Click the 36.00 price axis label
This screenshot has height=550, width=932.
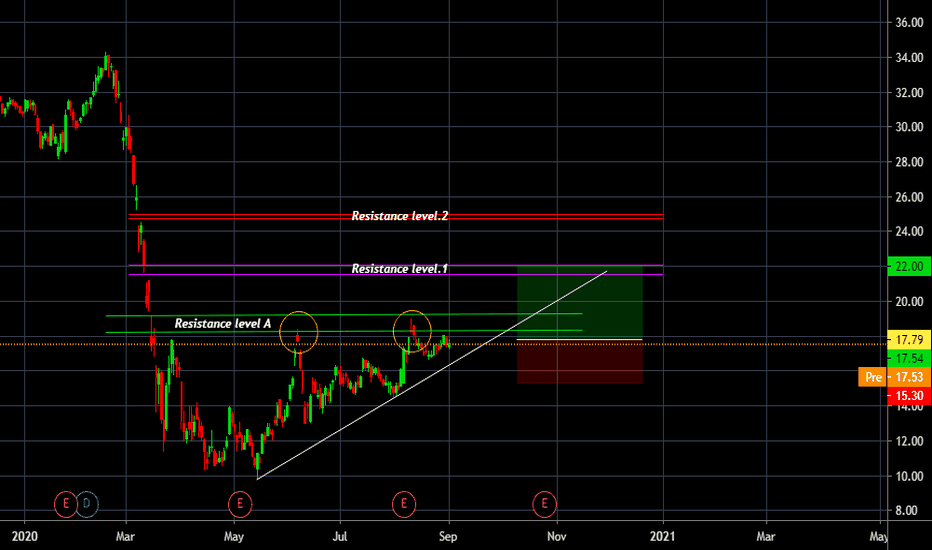tap(909, 23)
